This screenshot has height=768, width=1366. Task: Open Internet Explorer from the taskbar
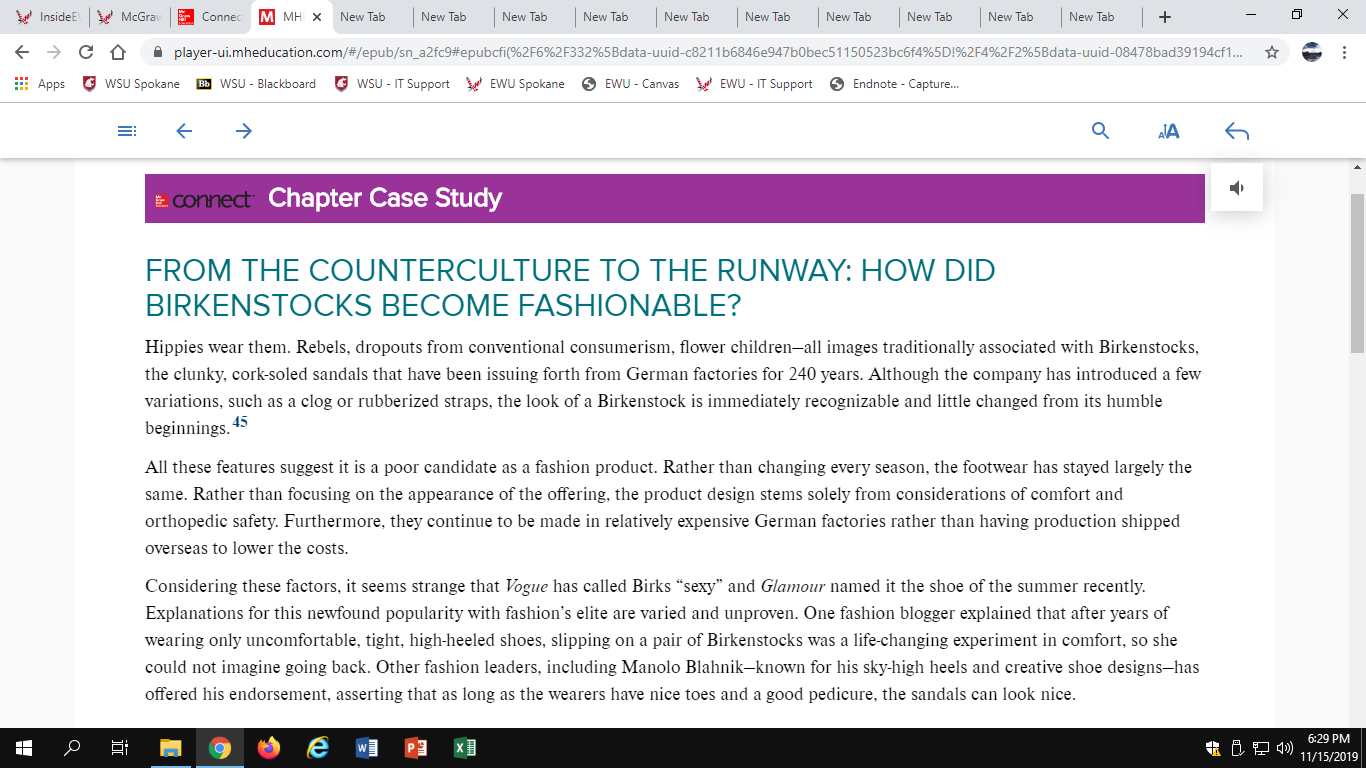click(x=317, y=747)
